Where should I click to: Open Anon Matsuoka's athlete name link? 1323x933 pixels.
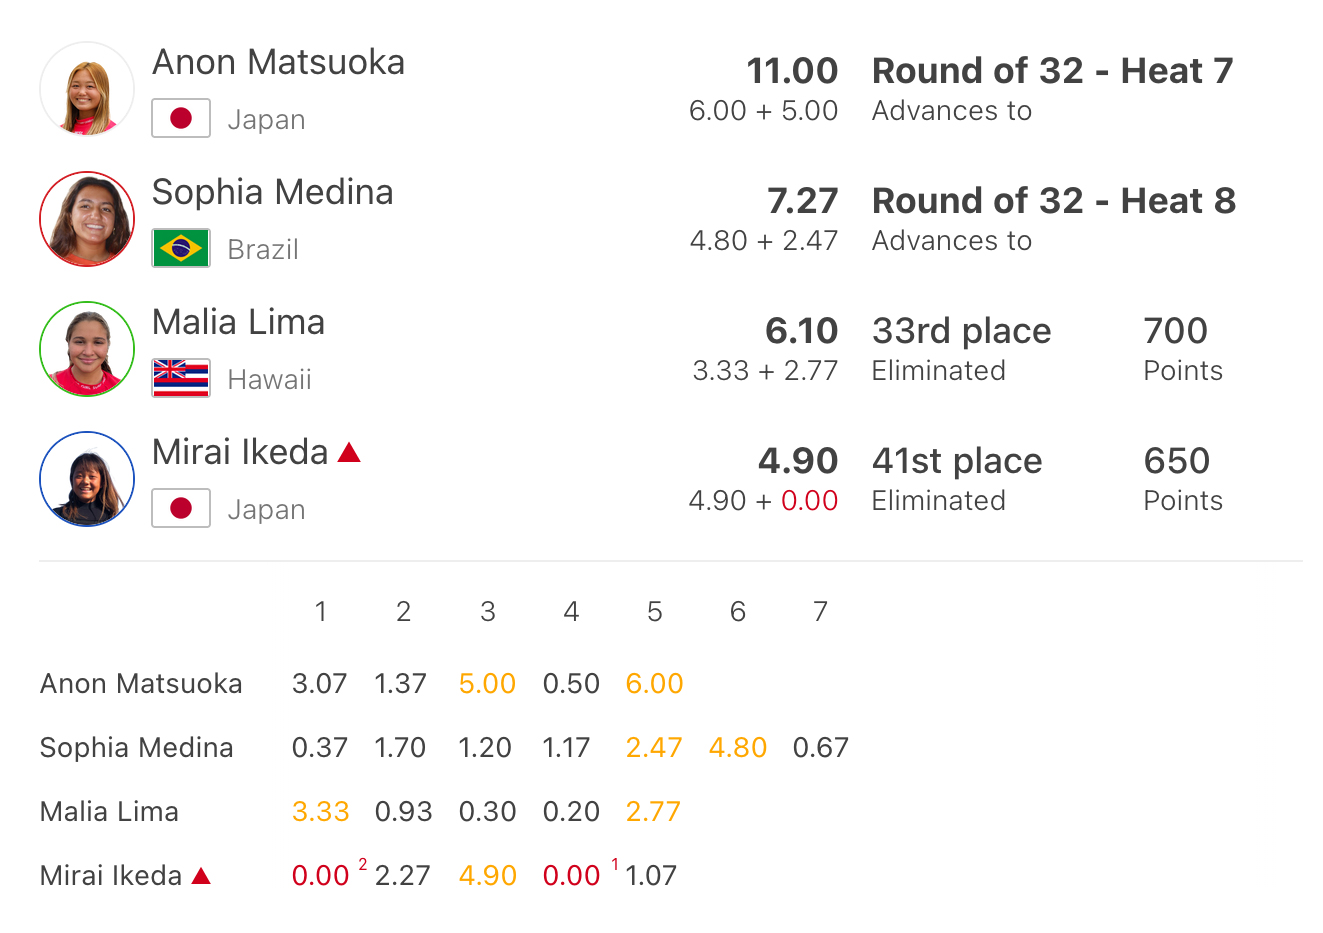coord(278,62)
